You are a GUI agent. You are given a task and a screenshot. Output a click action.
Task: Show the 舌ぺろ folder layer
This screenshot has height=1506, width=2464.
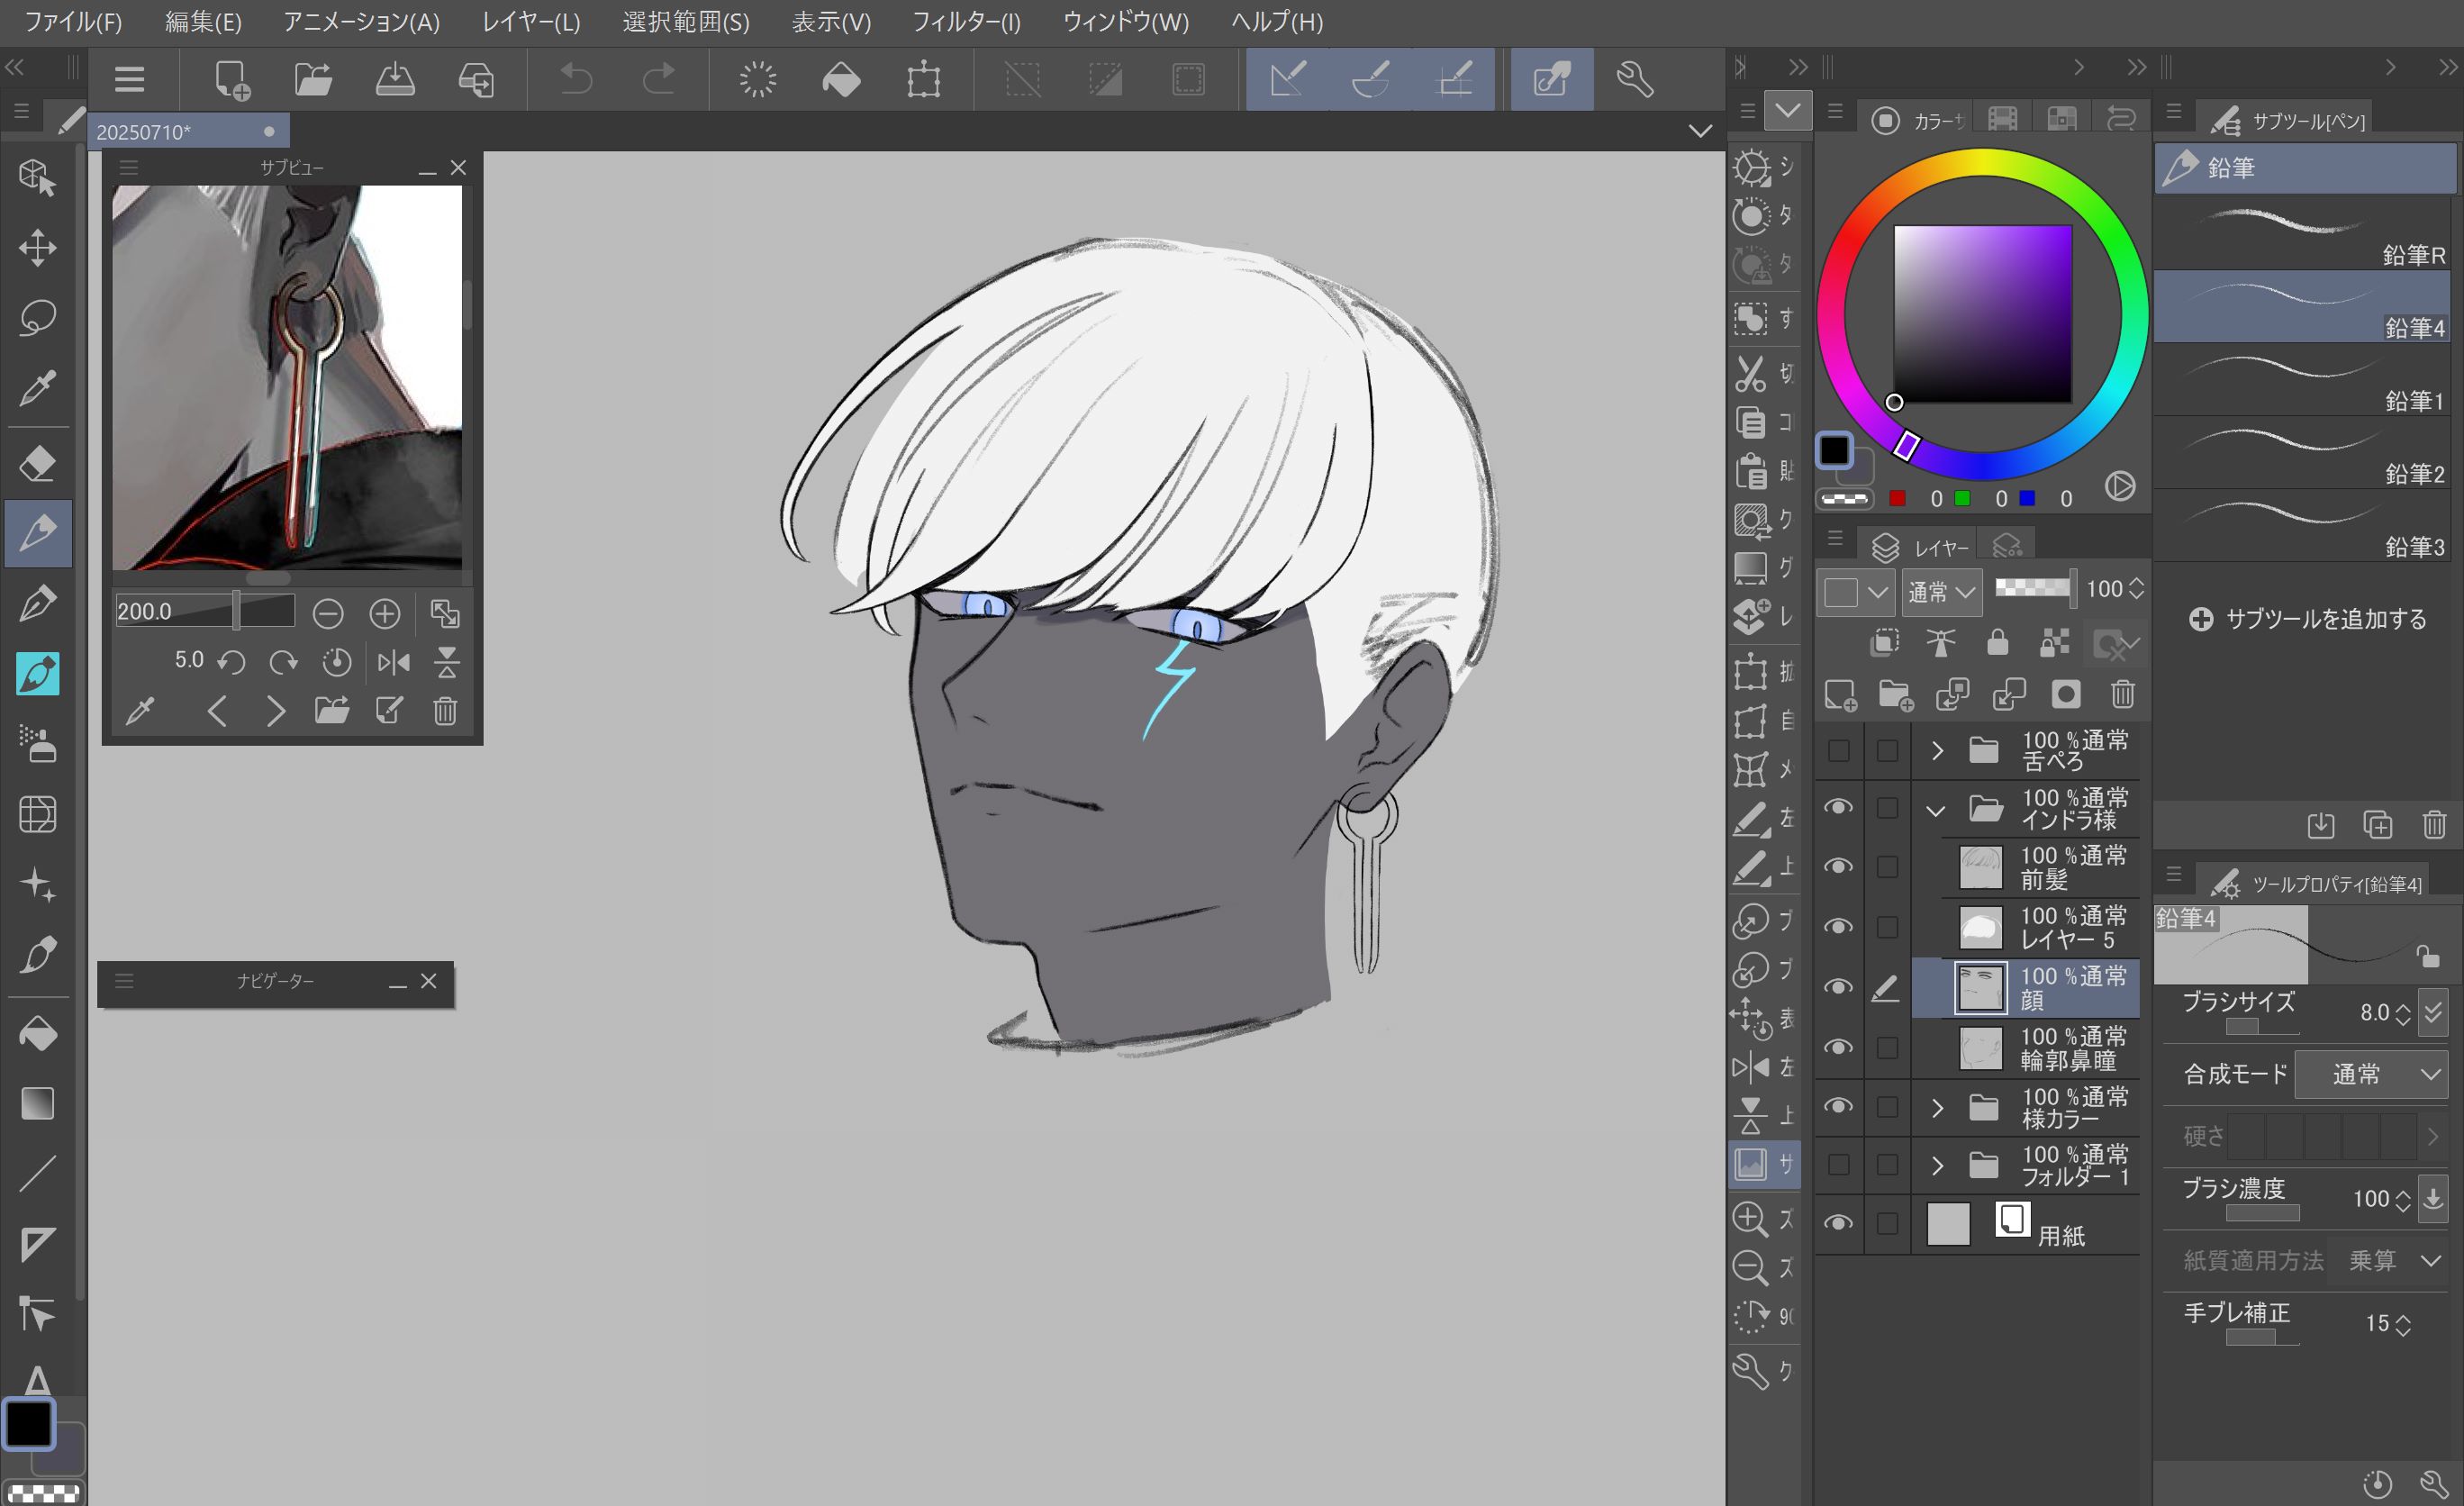pyautogui.click(x=1838, y=751)
